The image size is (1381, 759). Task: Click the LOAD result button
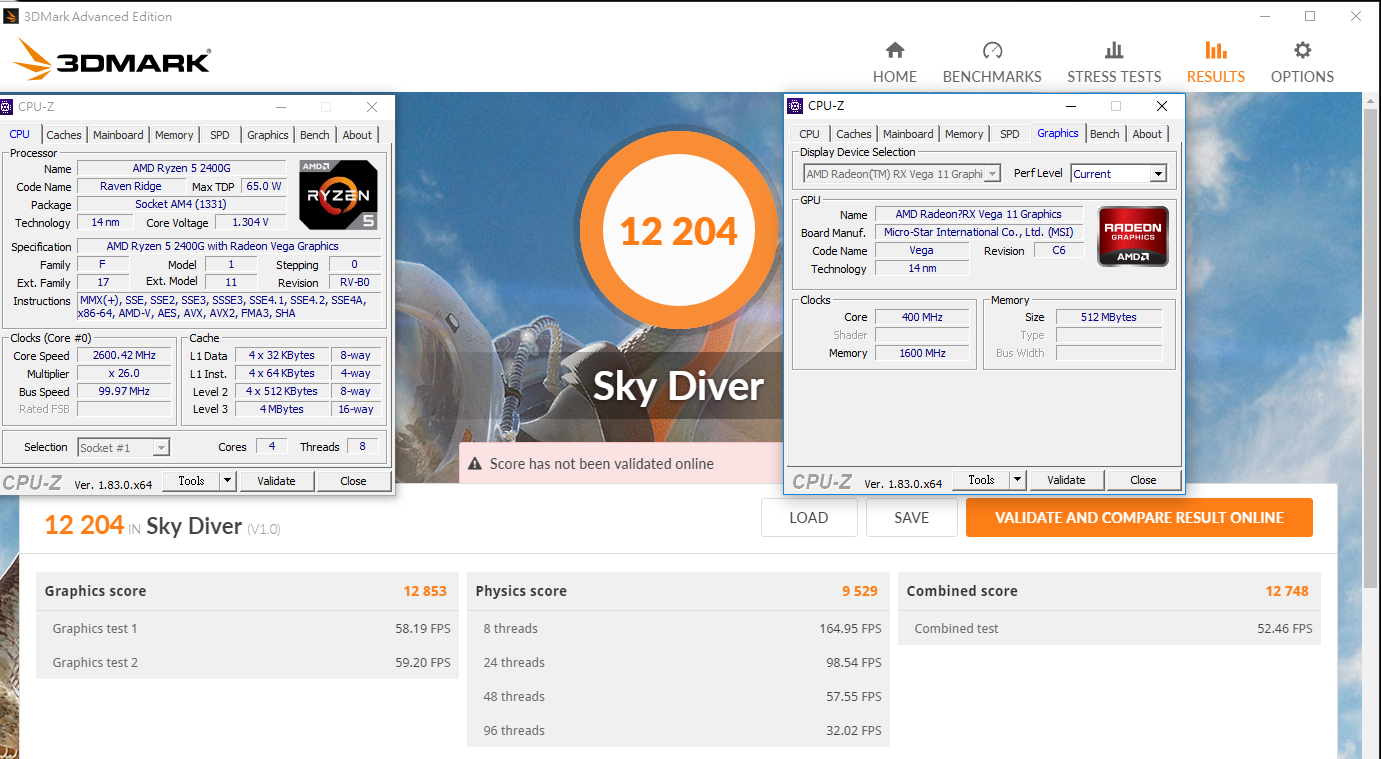click(x=809, y=518)
